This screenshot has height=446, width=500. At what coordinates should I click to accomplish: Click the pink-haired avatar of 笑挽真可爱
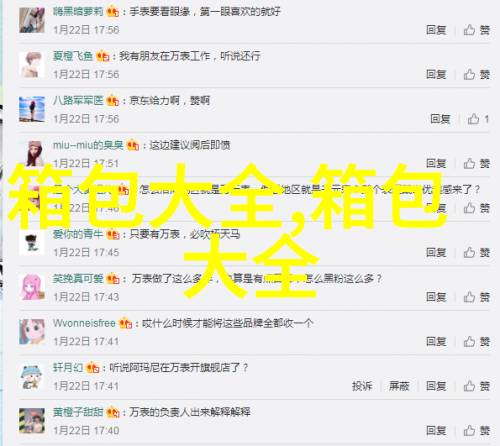(32, 287)
